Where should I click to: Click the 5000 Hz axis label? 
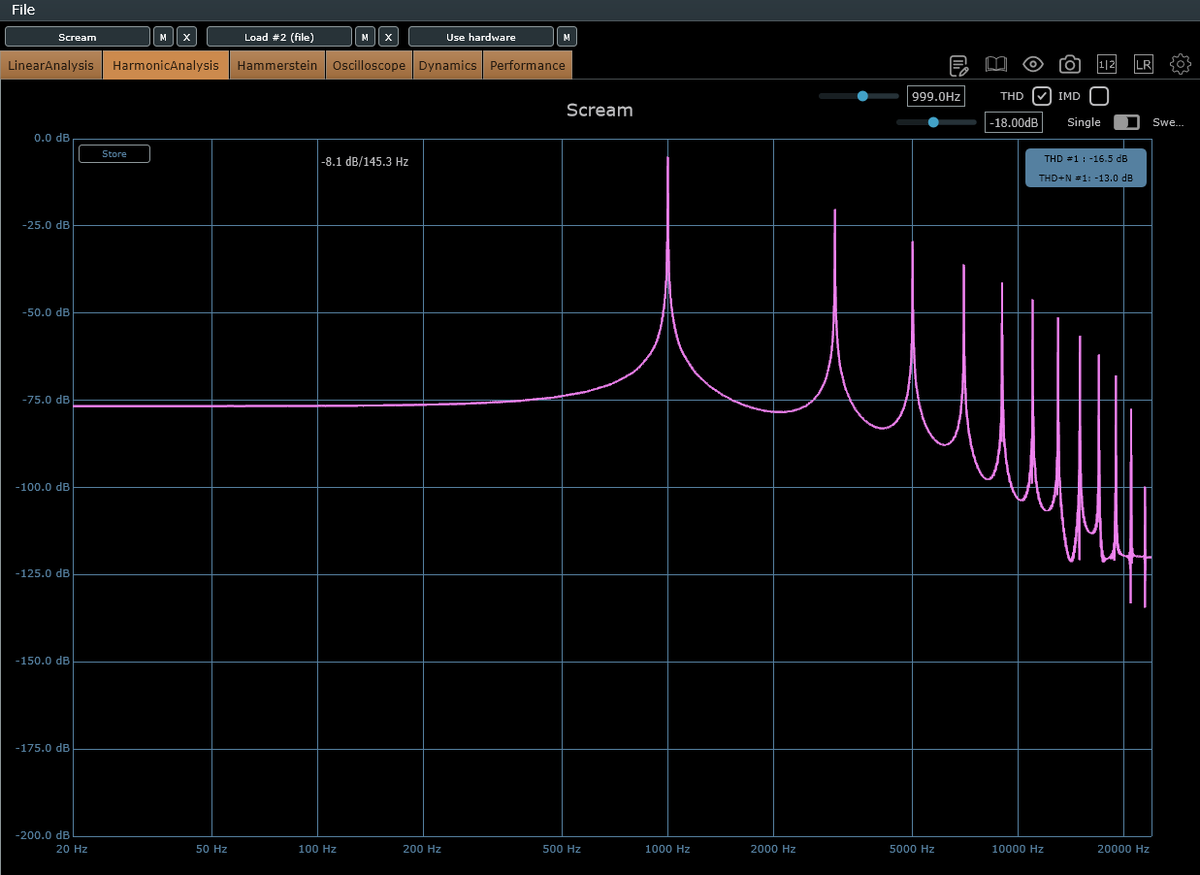point(912,849)
